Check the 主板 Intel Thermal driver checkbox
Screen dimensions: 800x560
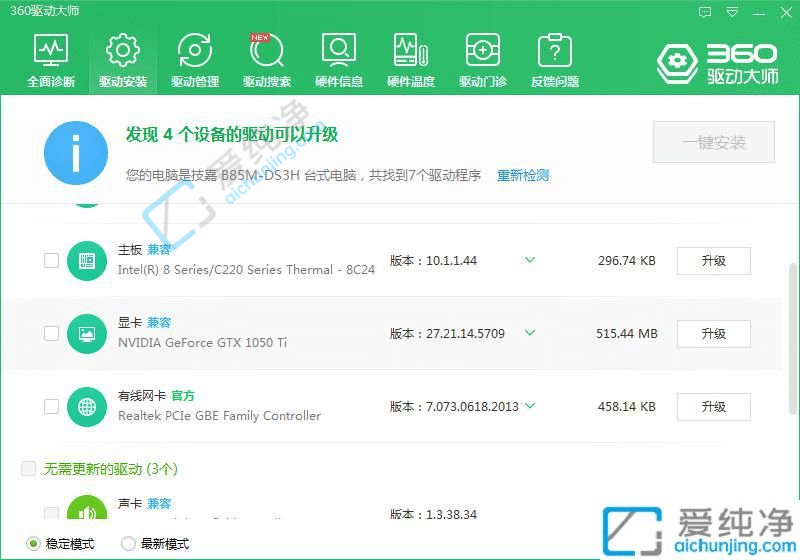[x=51, y=261]
